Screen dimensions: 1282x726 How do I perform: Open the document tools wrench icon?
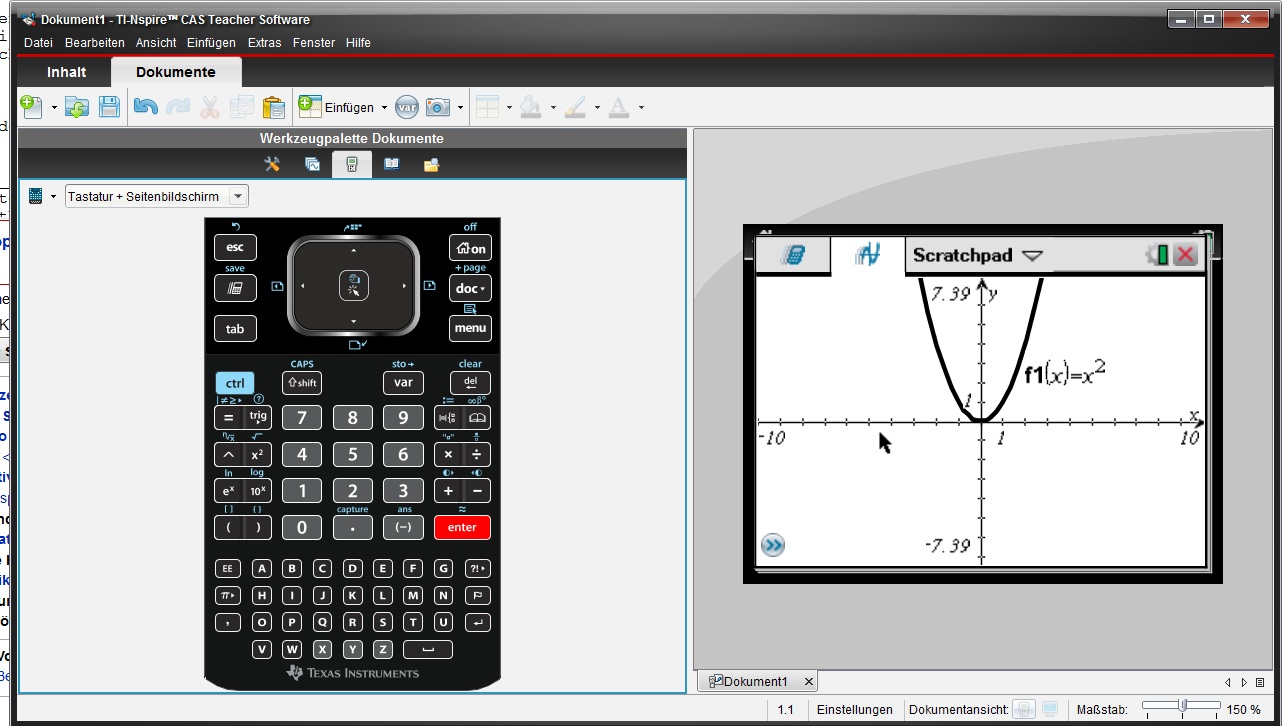coord(272,165)
